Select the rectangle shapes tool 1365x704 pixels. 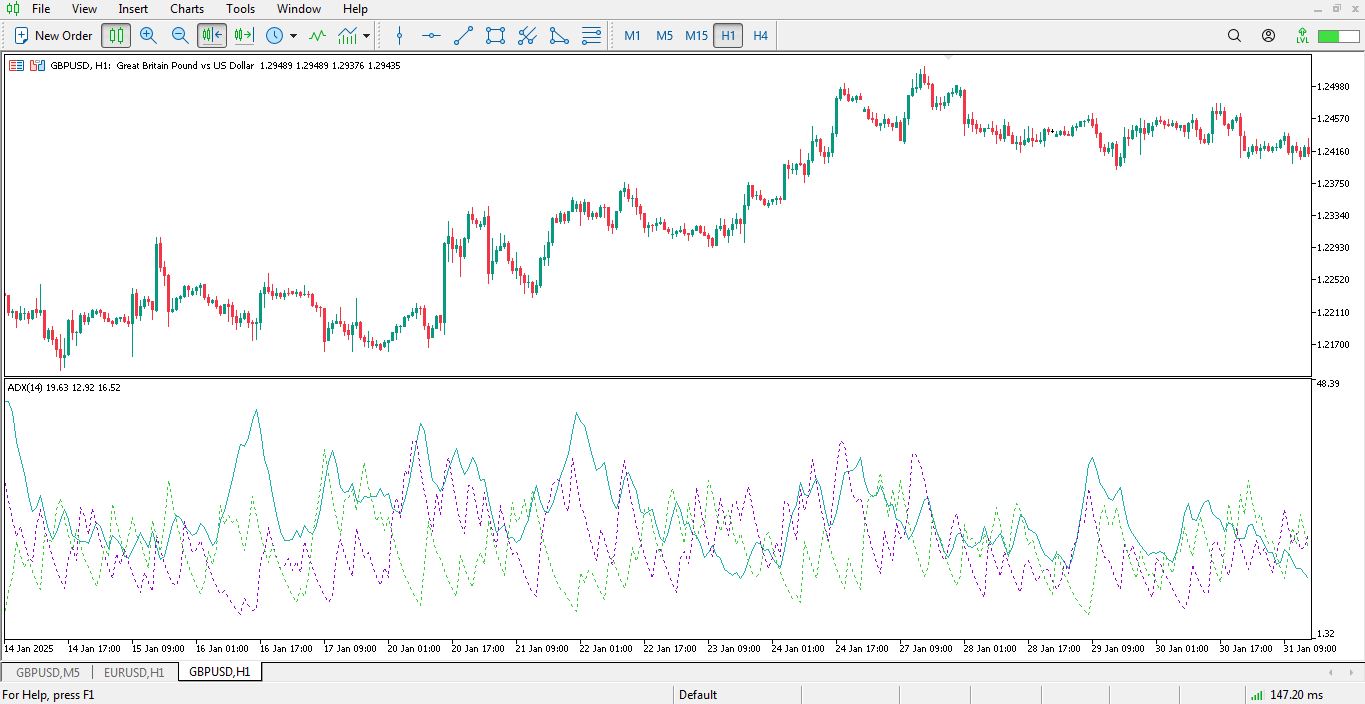(495, 35)
